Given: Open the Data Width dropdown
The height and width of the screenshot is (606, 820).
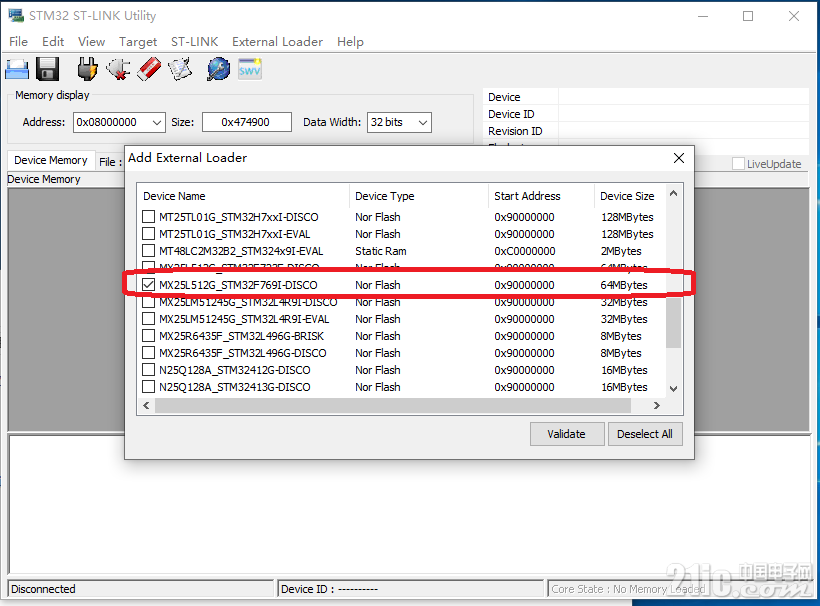Looking at the screenshot, I should point(423,122).
